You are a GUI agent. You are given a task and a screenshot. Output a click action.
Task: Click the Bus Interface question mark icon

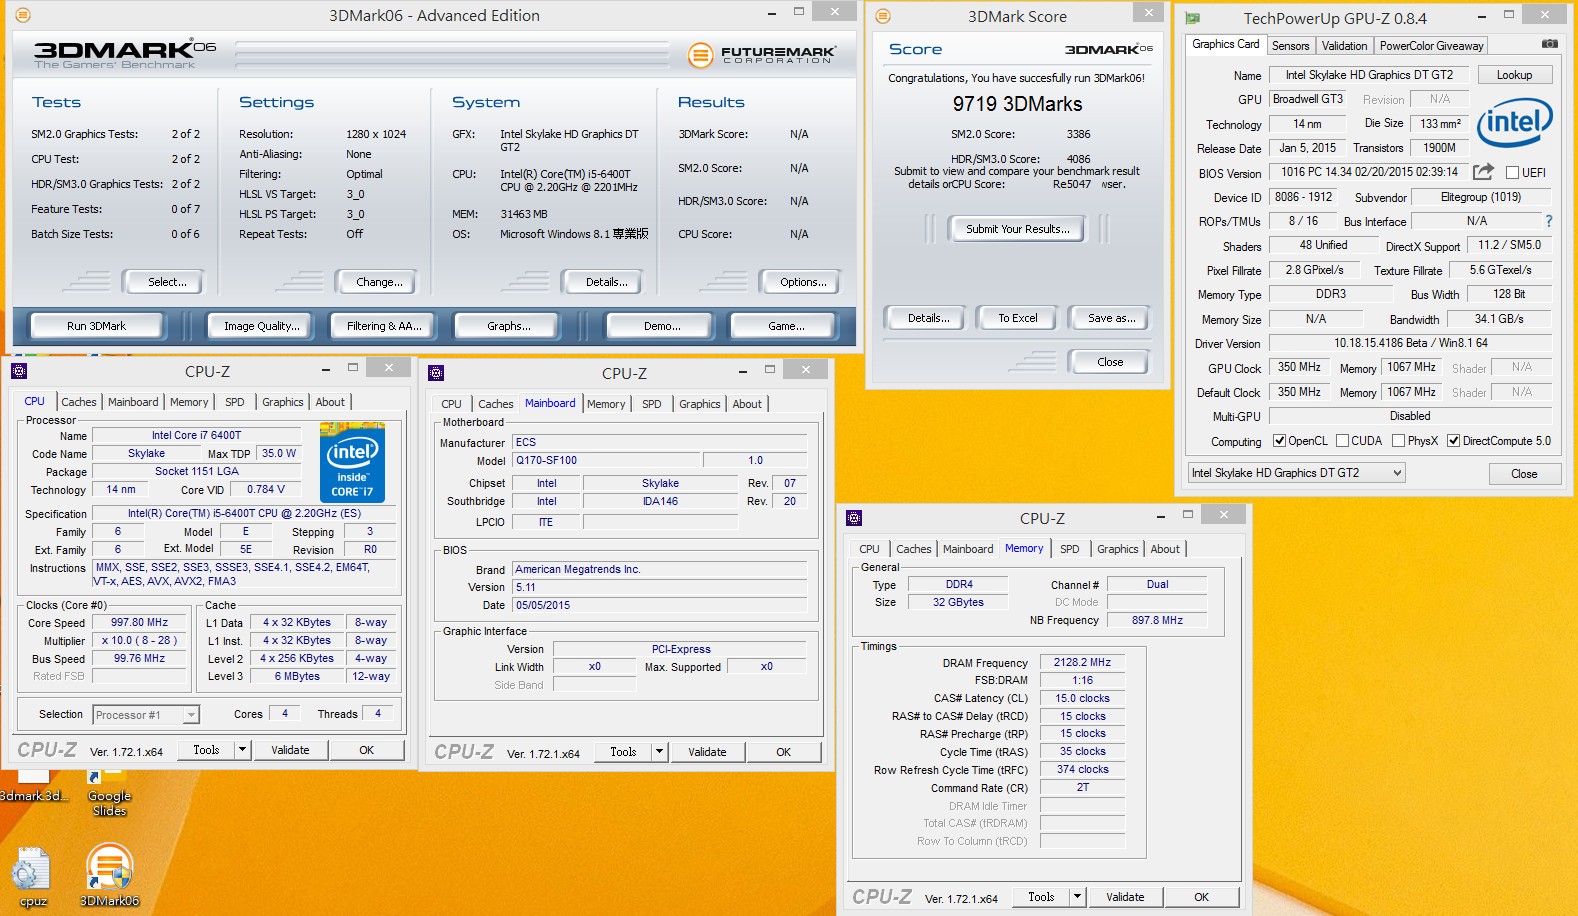1549,221
